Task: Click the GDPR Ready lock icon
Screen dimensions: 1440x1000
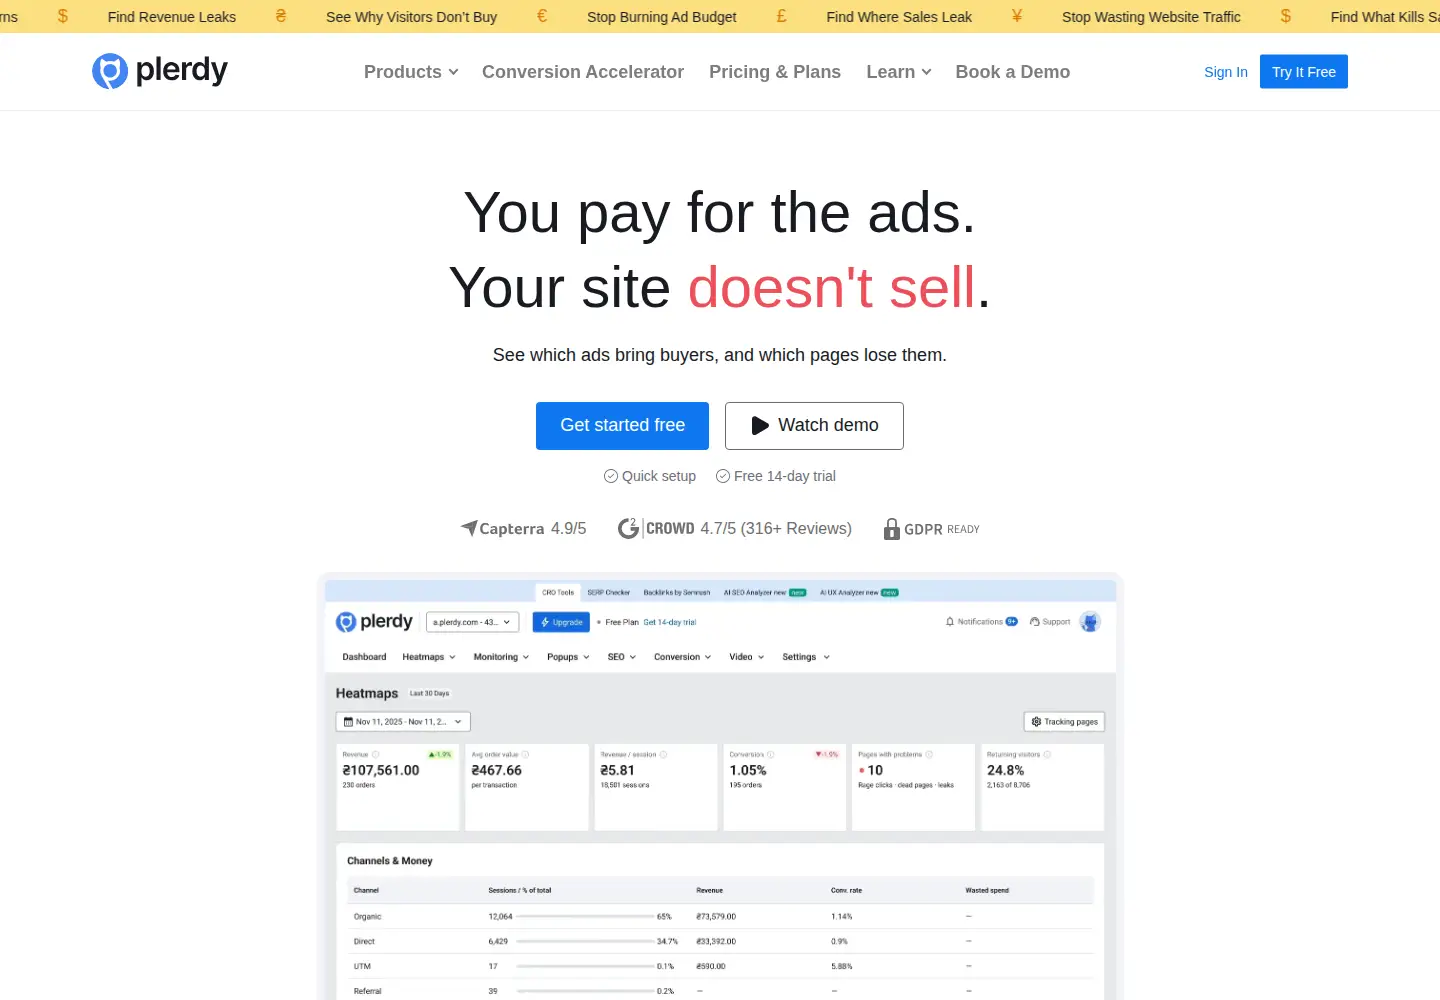Action: pyautogui.click(x=892, y=529)
